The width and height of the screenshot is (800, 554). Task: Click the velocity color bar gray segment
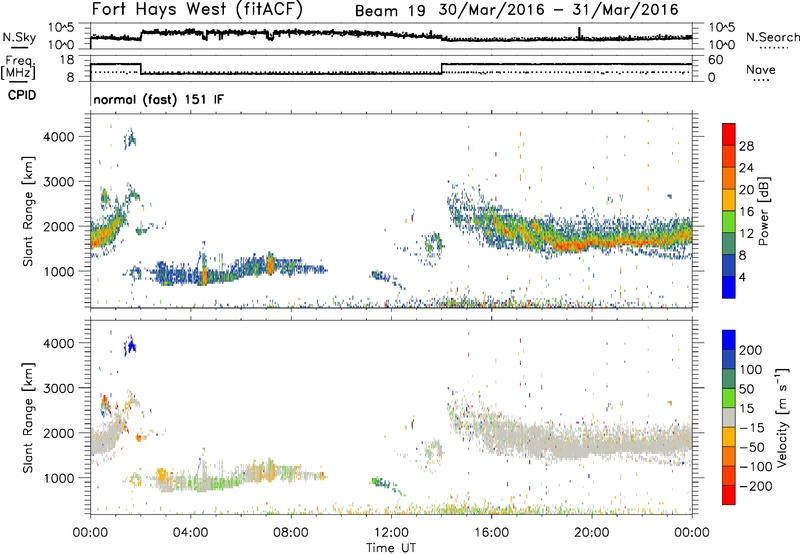(x=729, y=418)
